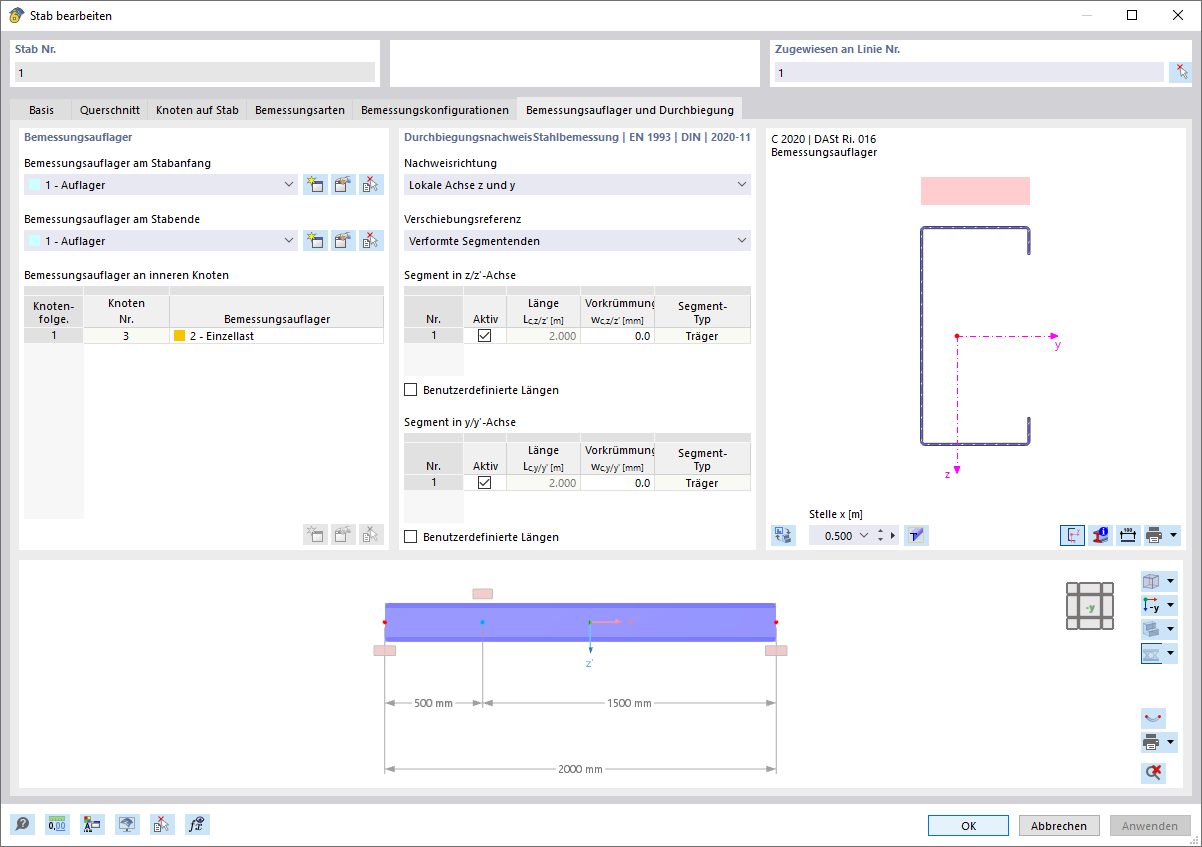Click the solid rendering mode icon

click(1152, 629)
